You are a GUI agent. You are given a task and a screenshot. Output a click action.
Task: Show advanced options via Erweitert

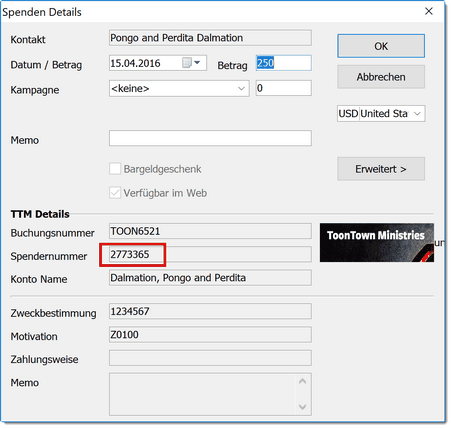coord(381,169)
